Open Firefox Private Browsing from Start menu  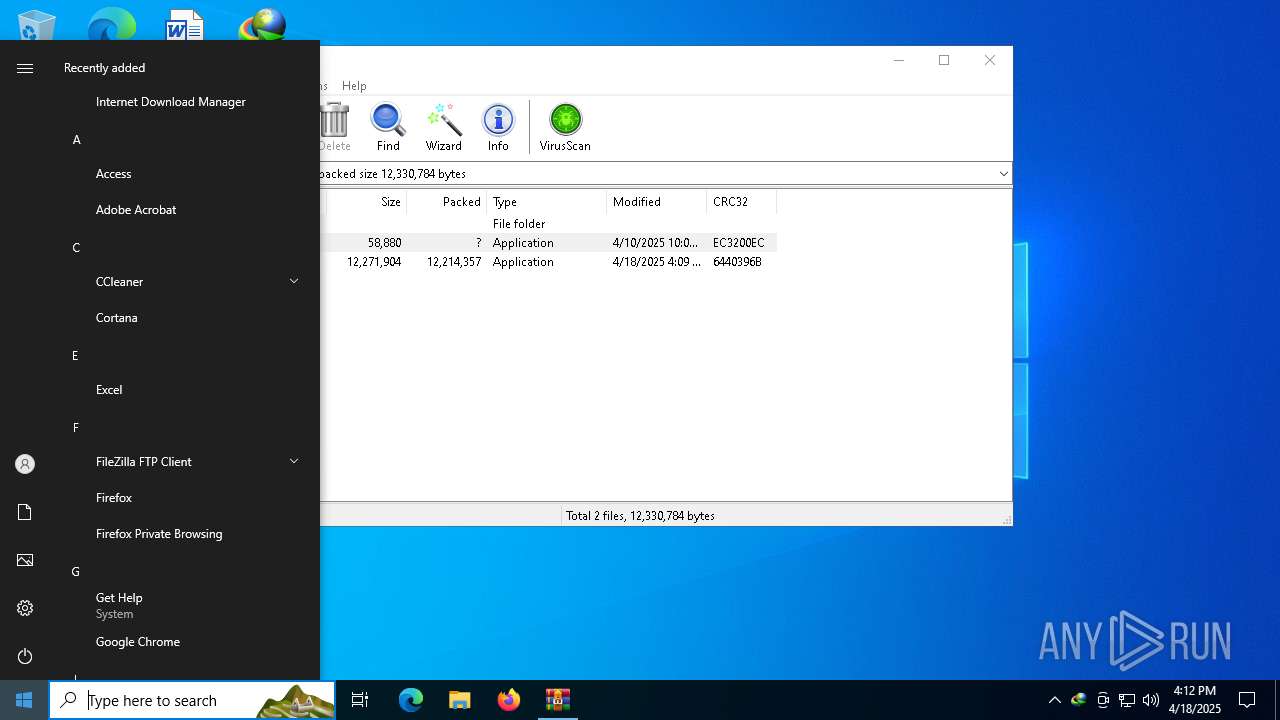click(159, 534)
